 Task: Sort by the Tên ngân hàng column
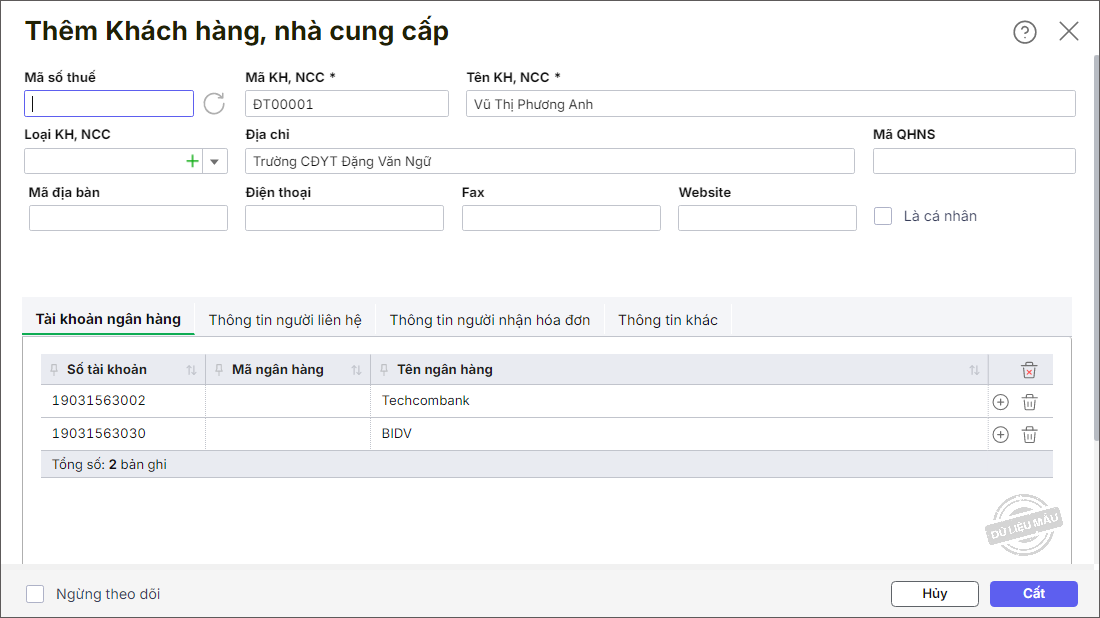974,370
